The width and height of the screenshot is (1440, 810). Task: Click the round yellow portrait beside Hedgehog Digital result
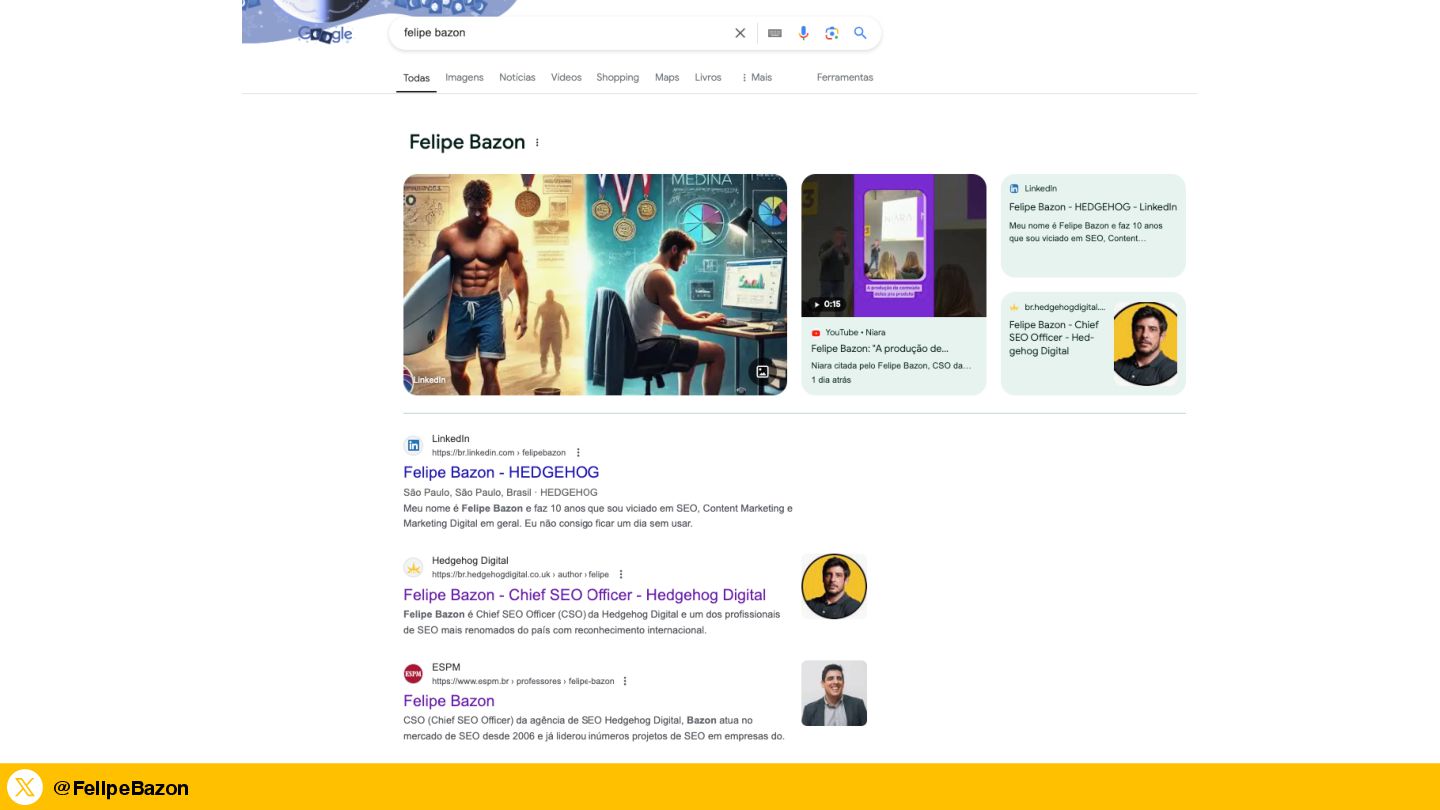(x=834, y=586)
